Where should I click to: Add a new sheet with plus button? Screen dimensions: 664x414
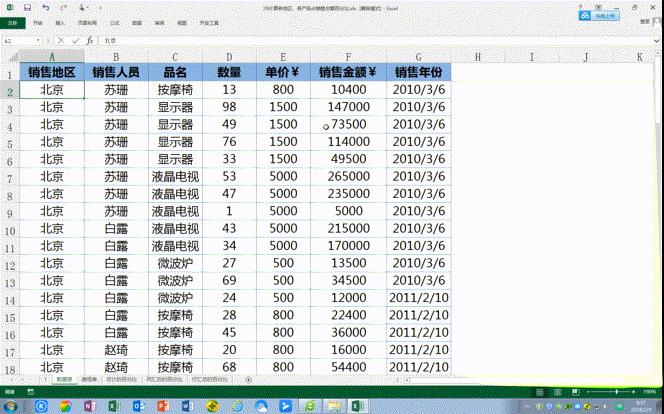249,380
